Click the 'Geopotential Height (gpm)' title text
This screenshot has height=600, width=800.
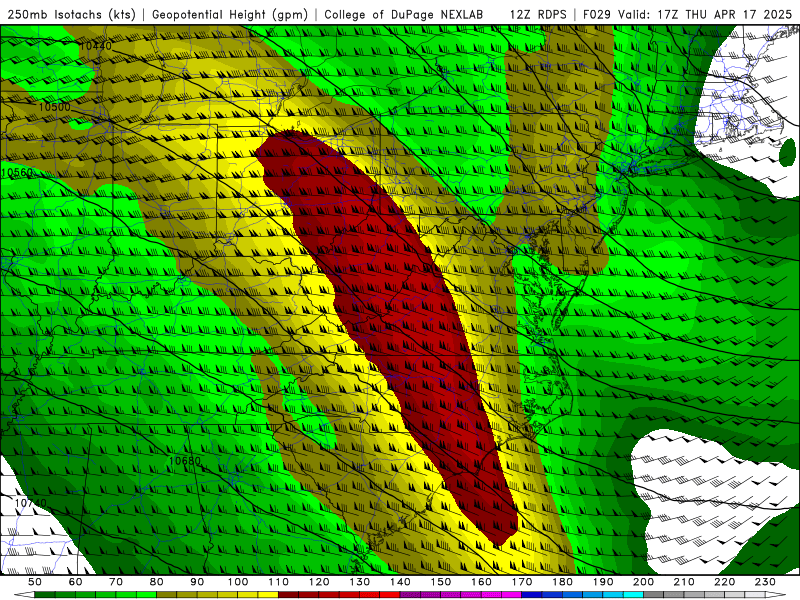coord(230,14)
